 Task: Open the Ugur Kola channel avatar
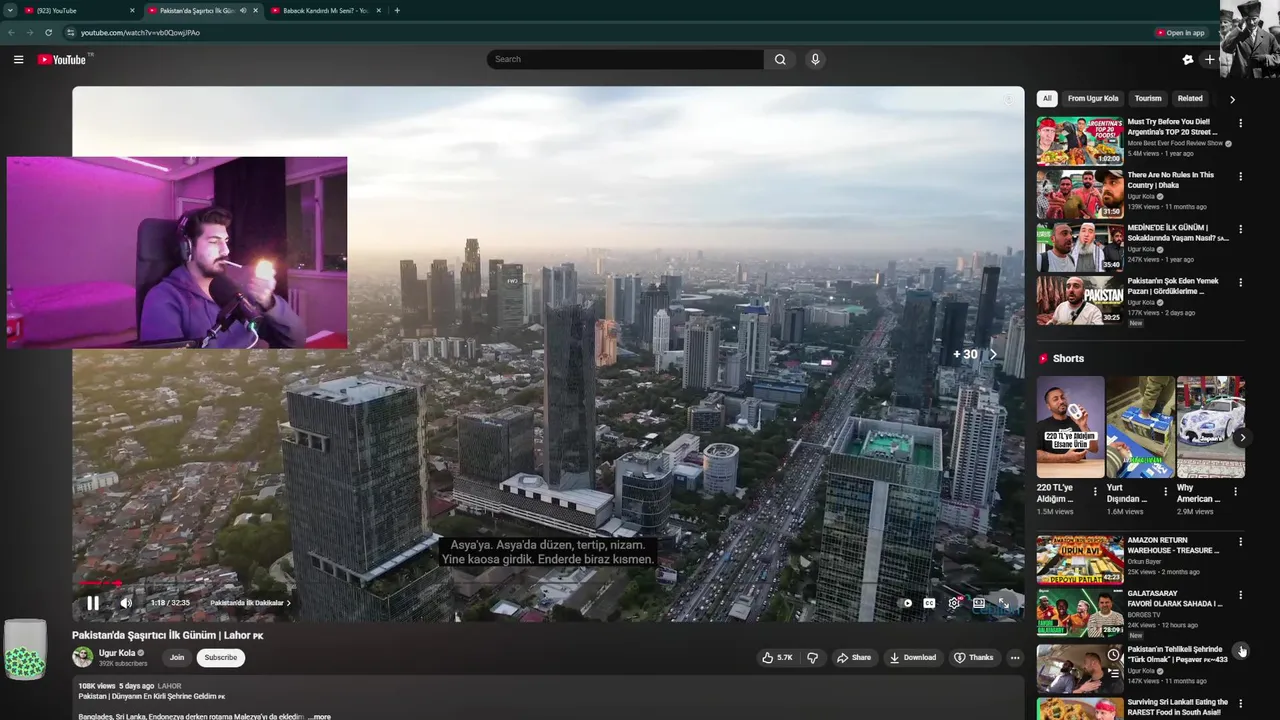[83, 657]
